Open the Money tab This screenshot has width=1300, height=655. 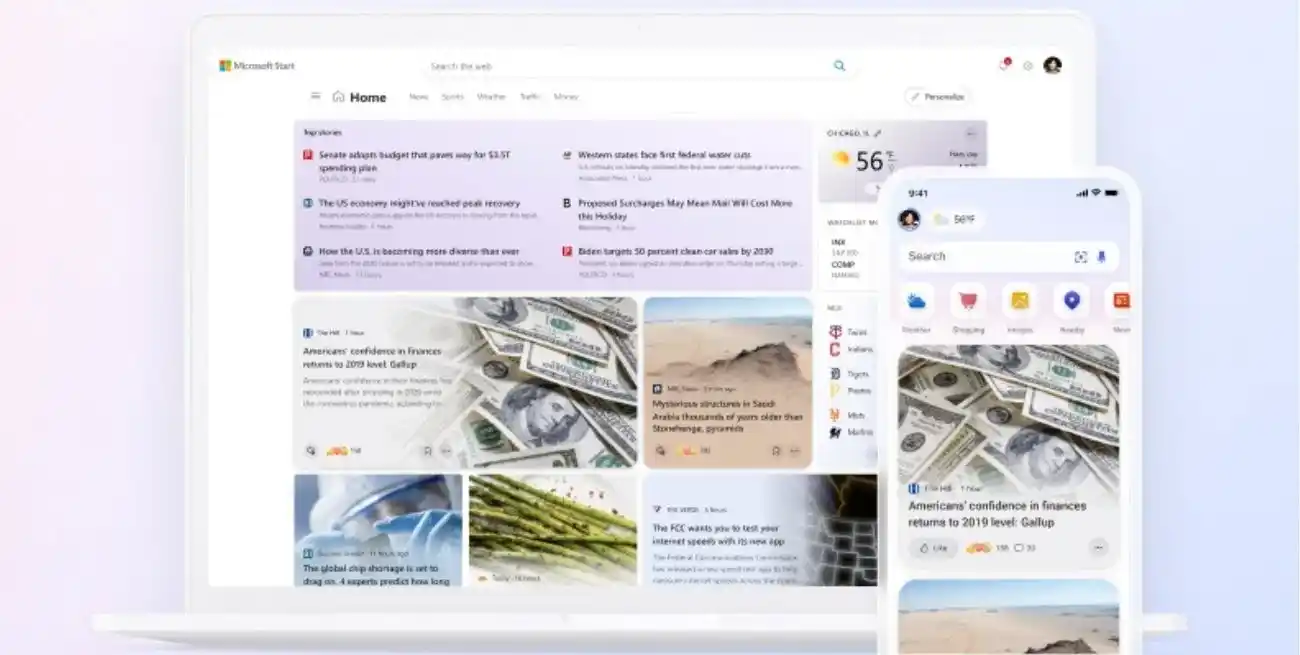[x=566, y=97]
